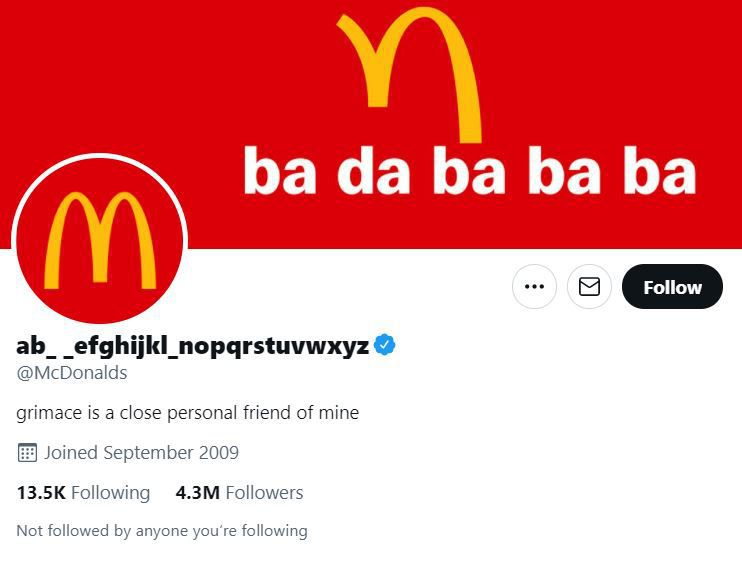Click the calendar icon beside Joined date
Image resolution: width=742 pixels, height=565 pixels.
point(27,453)
